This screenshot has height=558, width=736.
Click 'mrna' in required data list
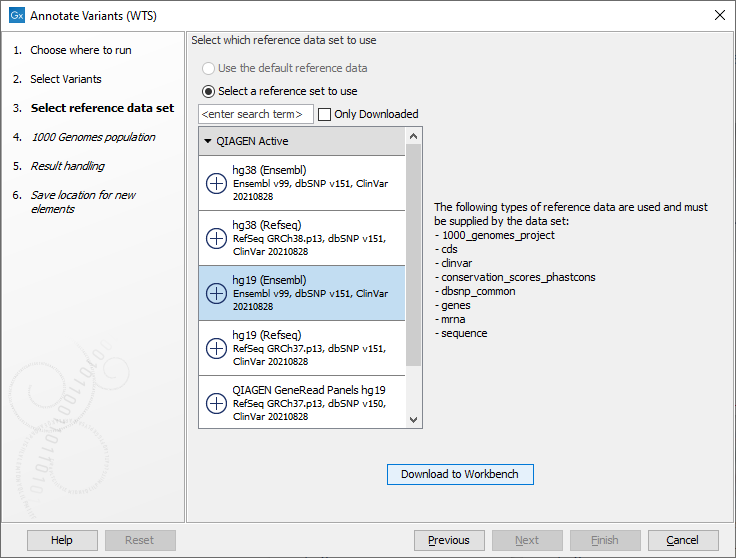[453, 320]
